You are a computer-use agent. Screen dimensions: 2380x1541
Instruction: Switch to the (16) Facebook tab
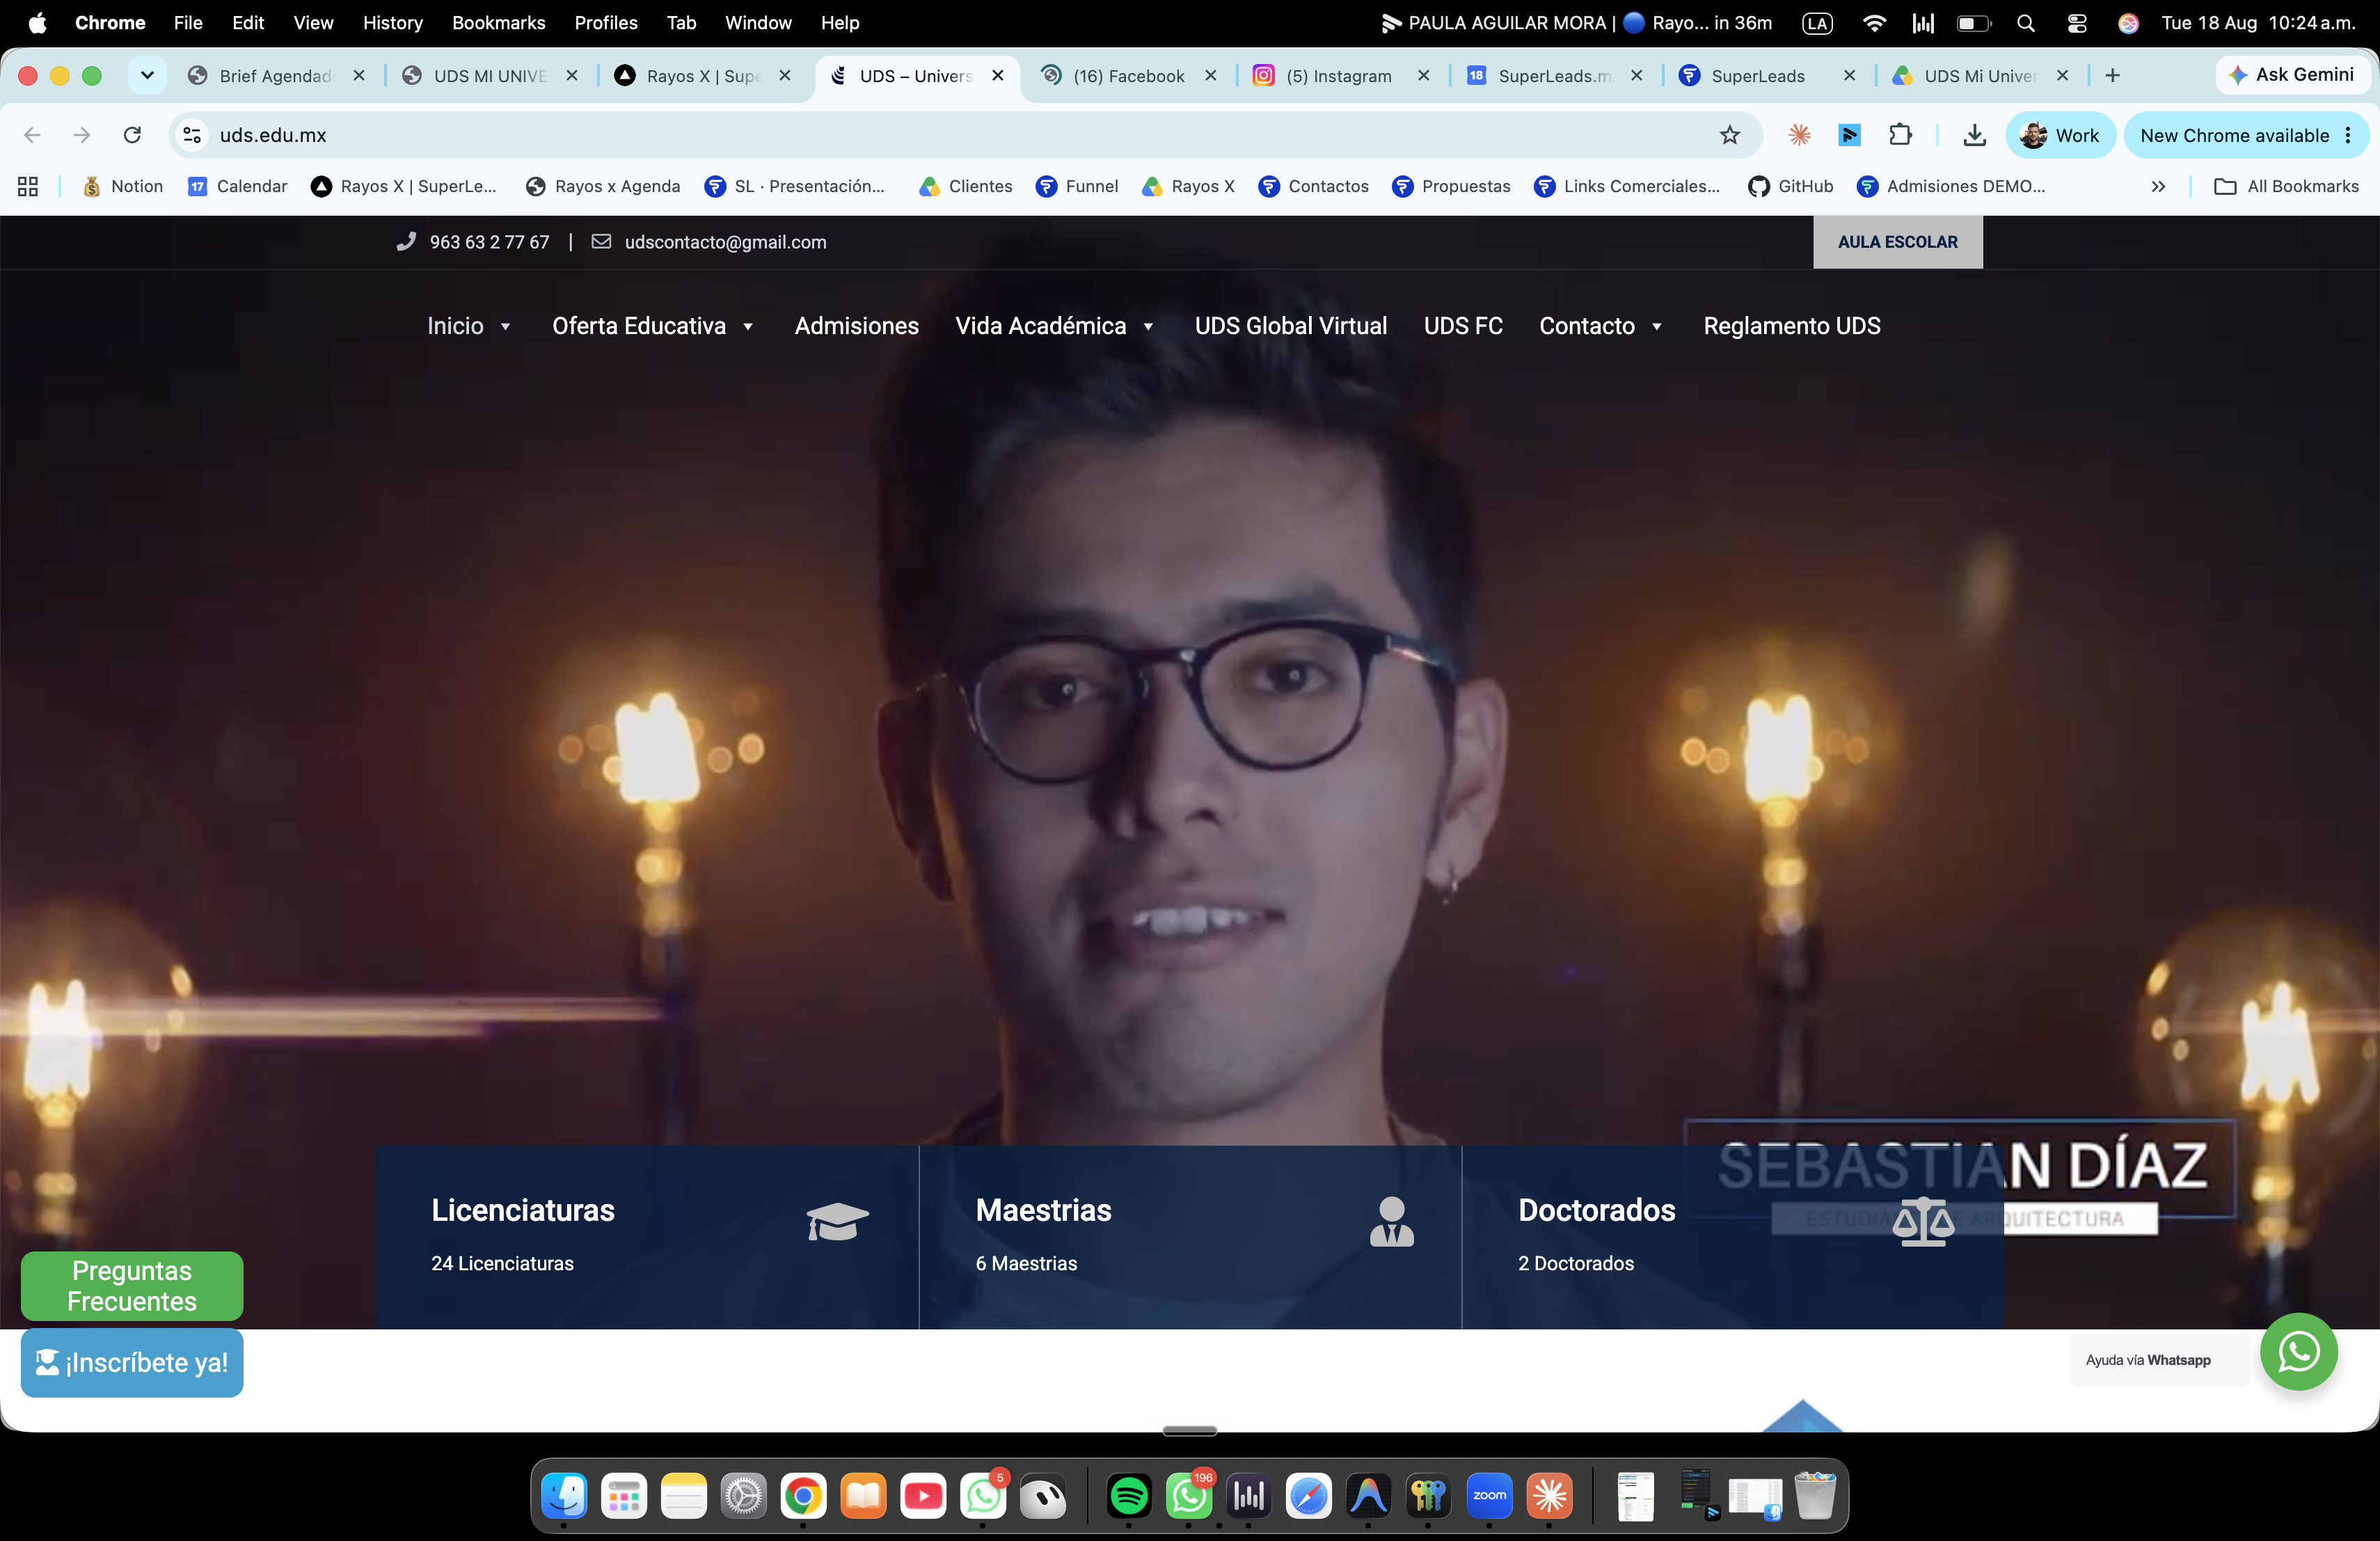click(x=1128, y=75)
